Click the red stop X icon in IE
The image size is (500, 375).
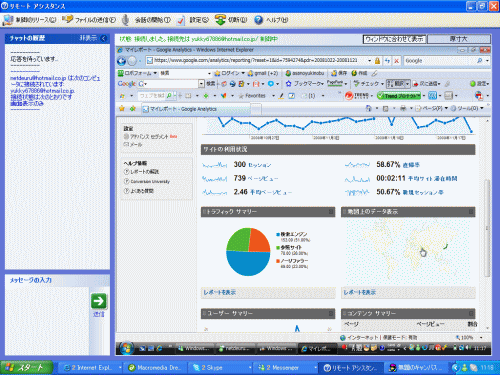click(396, 61)
